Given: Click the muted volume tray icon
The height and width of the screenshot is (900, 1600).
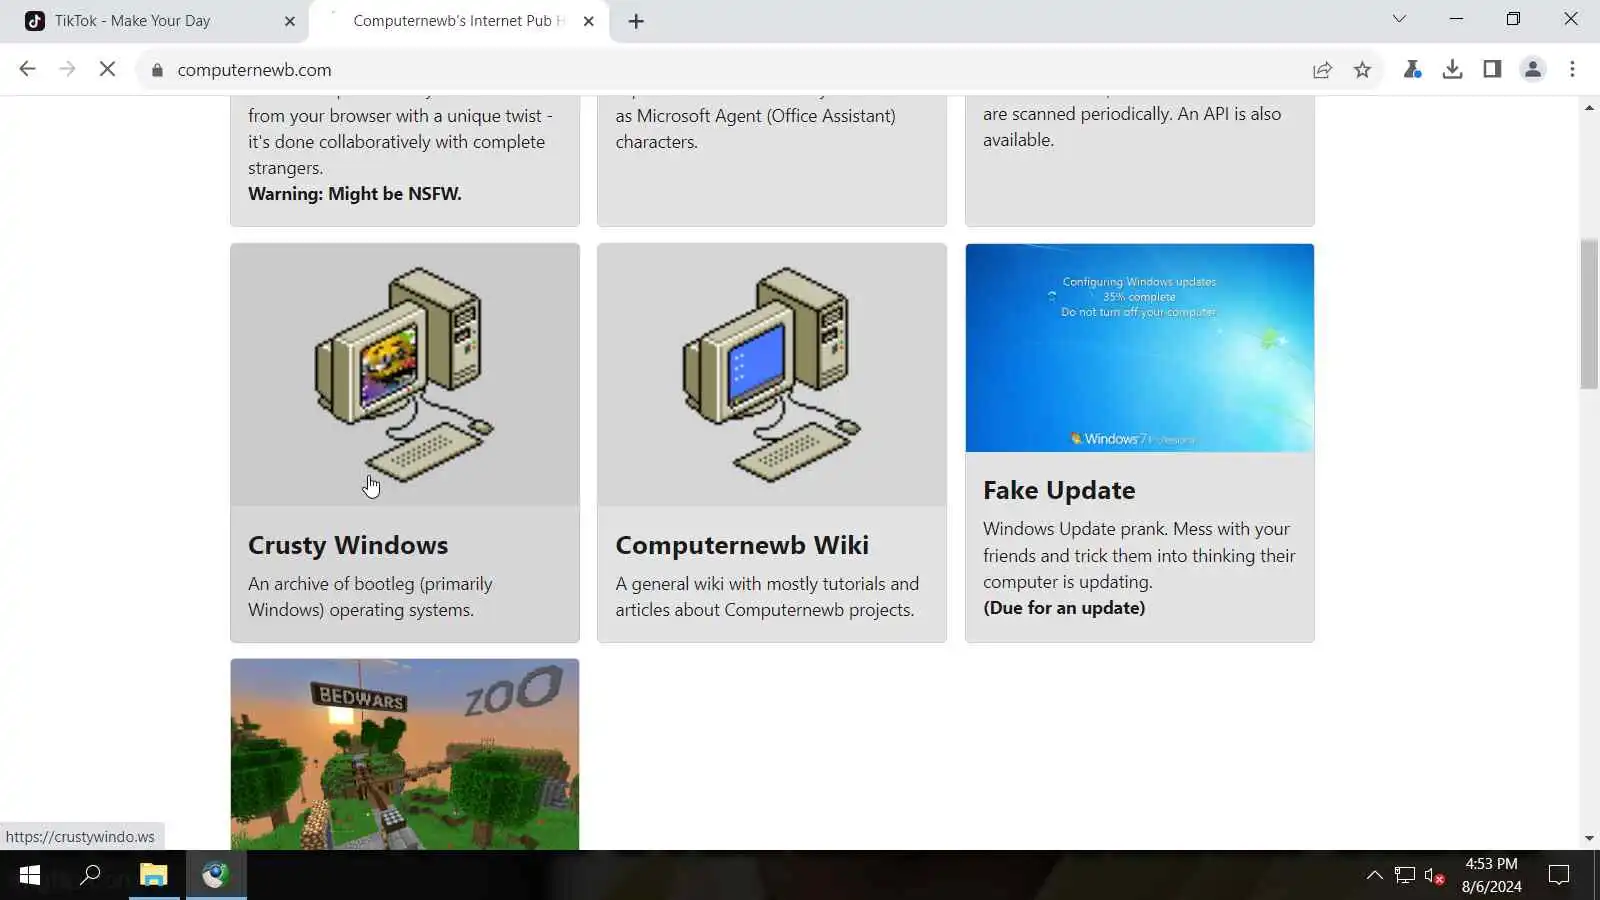Looking at the screenshot, I should point(1434,876).
